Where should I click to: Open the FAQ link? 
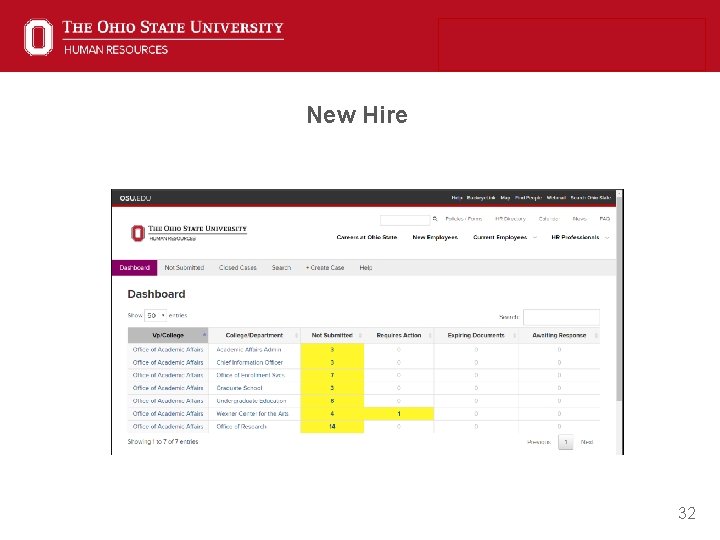click(x=605, y=219)
